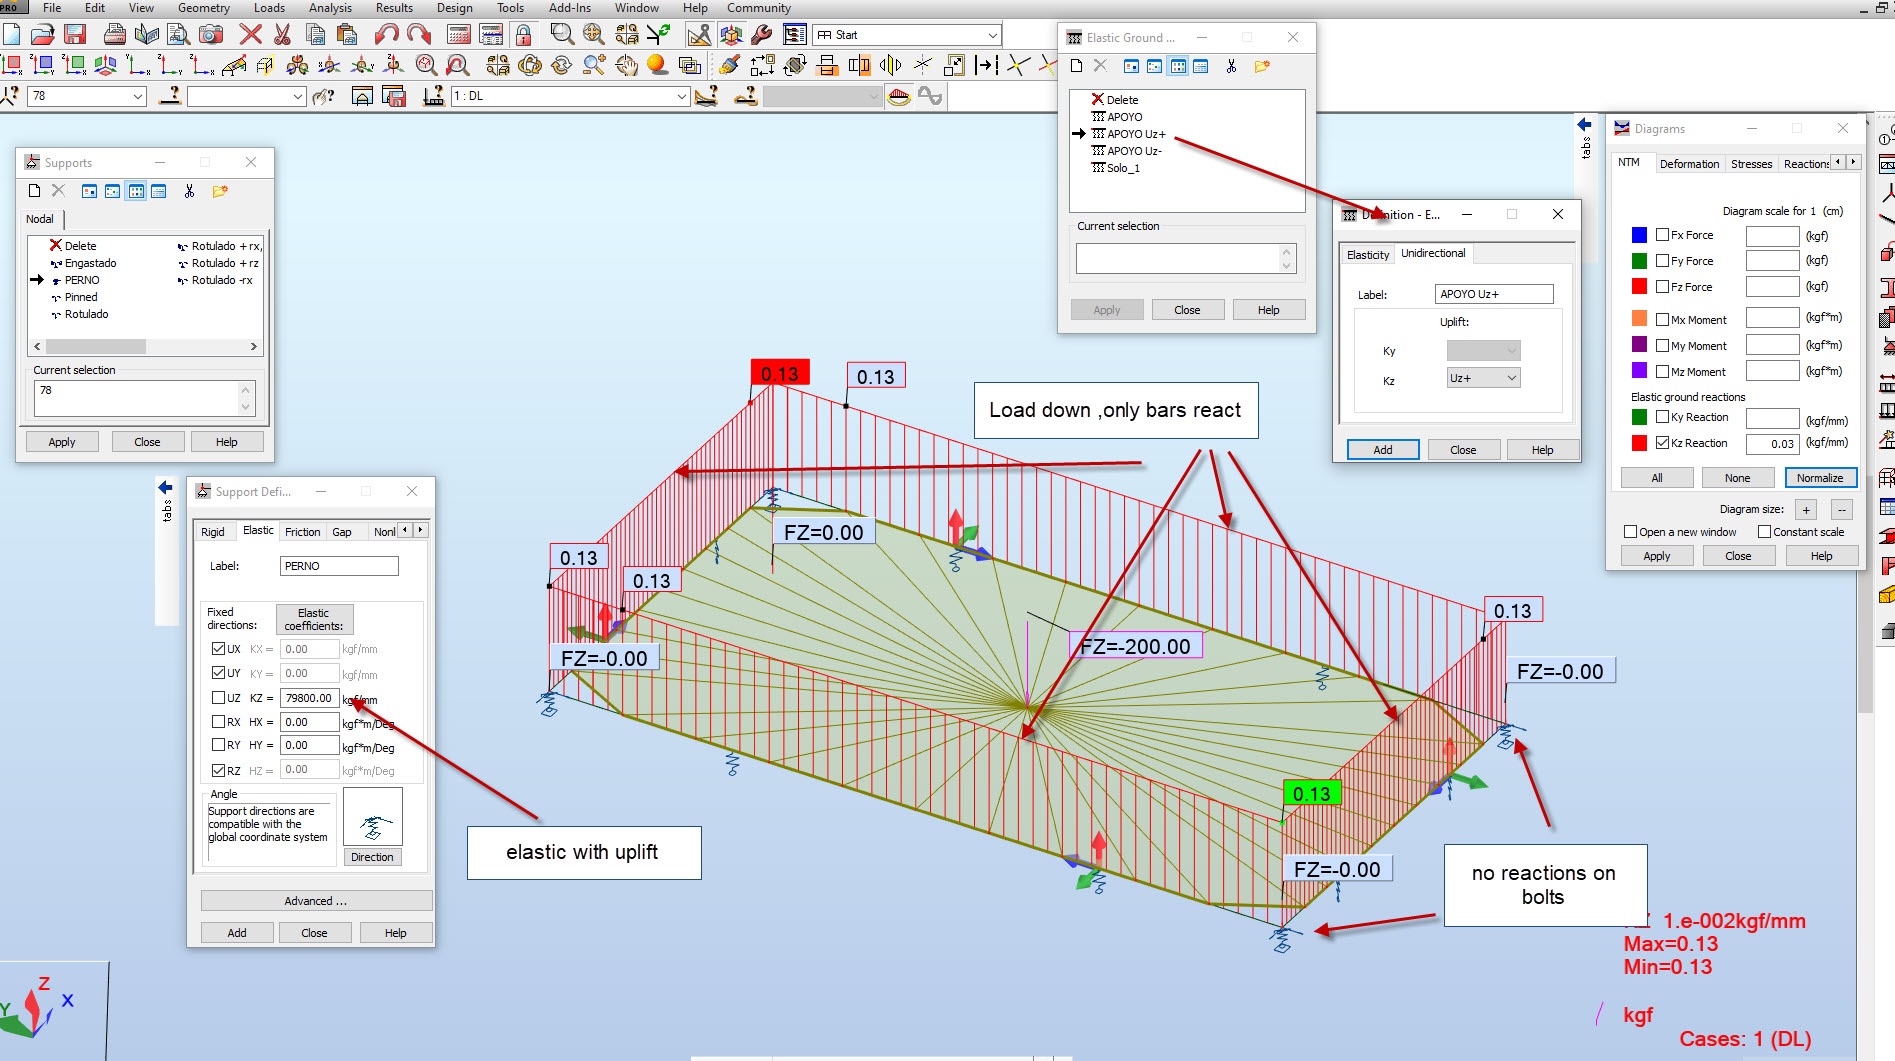The image size is (1895, 1061).
Task: Select the screen capture camera icon
Action: point(209,33)
